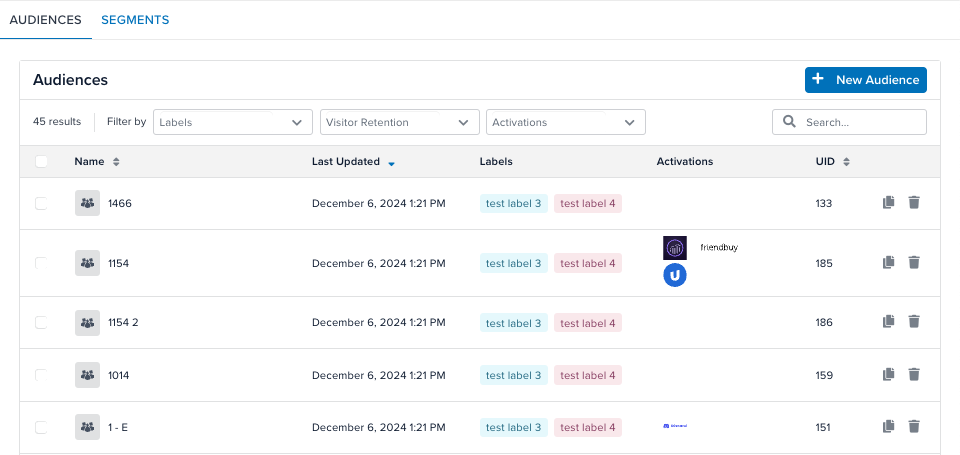Click the Last Updated column header
The height and width of the screenshot is (455, 960).
346,162
